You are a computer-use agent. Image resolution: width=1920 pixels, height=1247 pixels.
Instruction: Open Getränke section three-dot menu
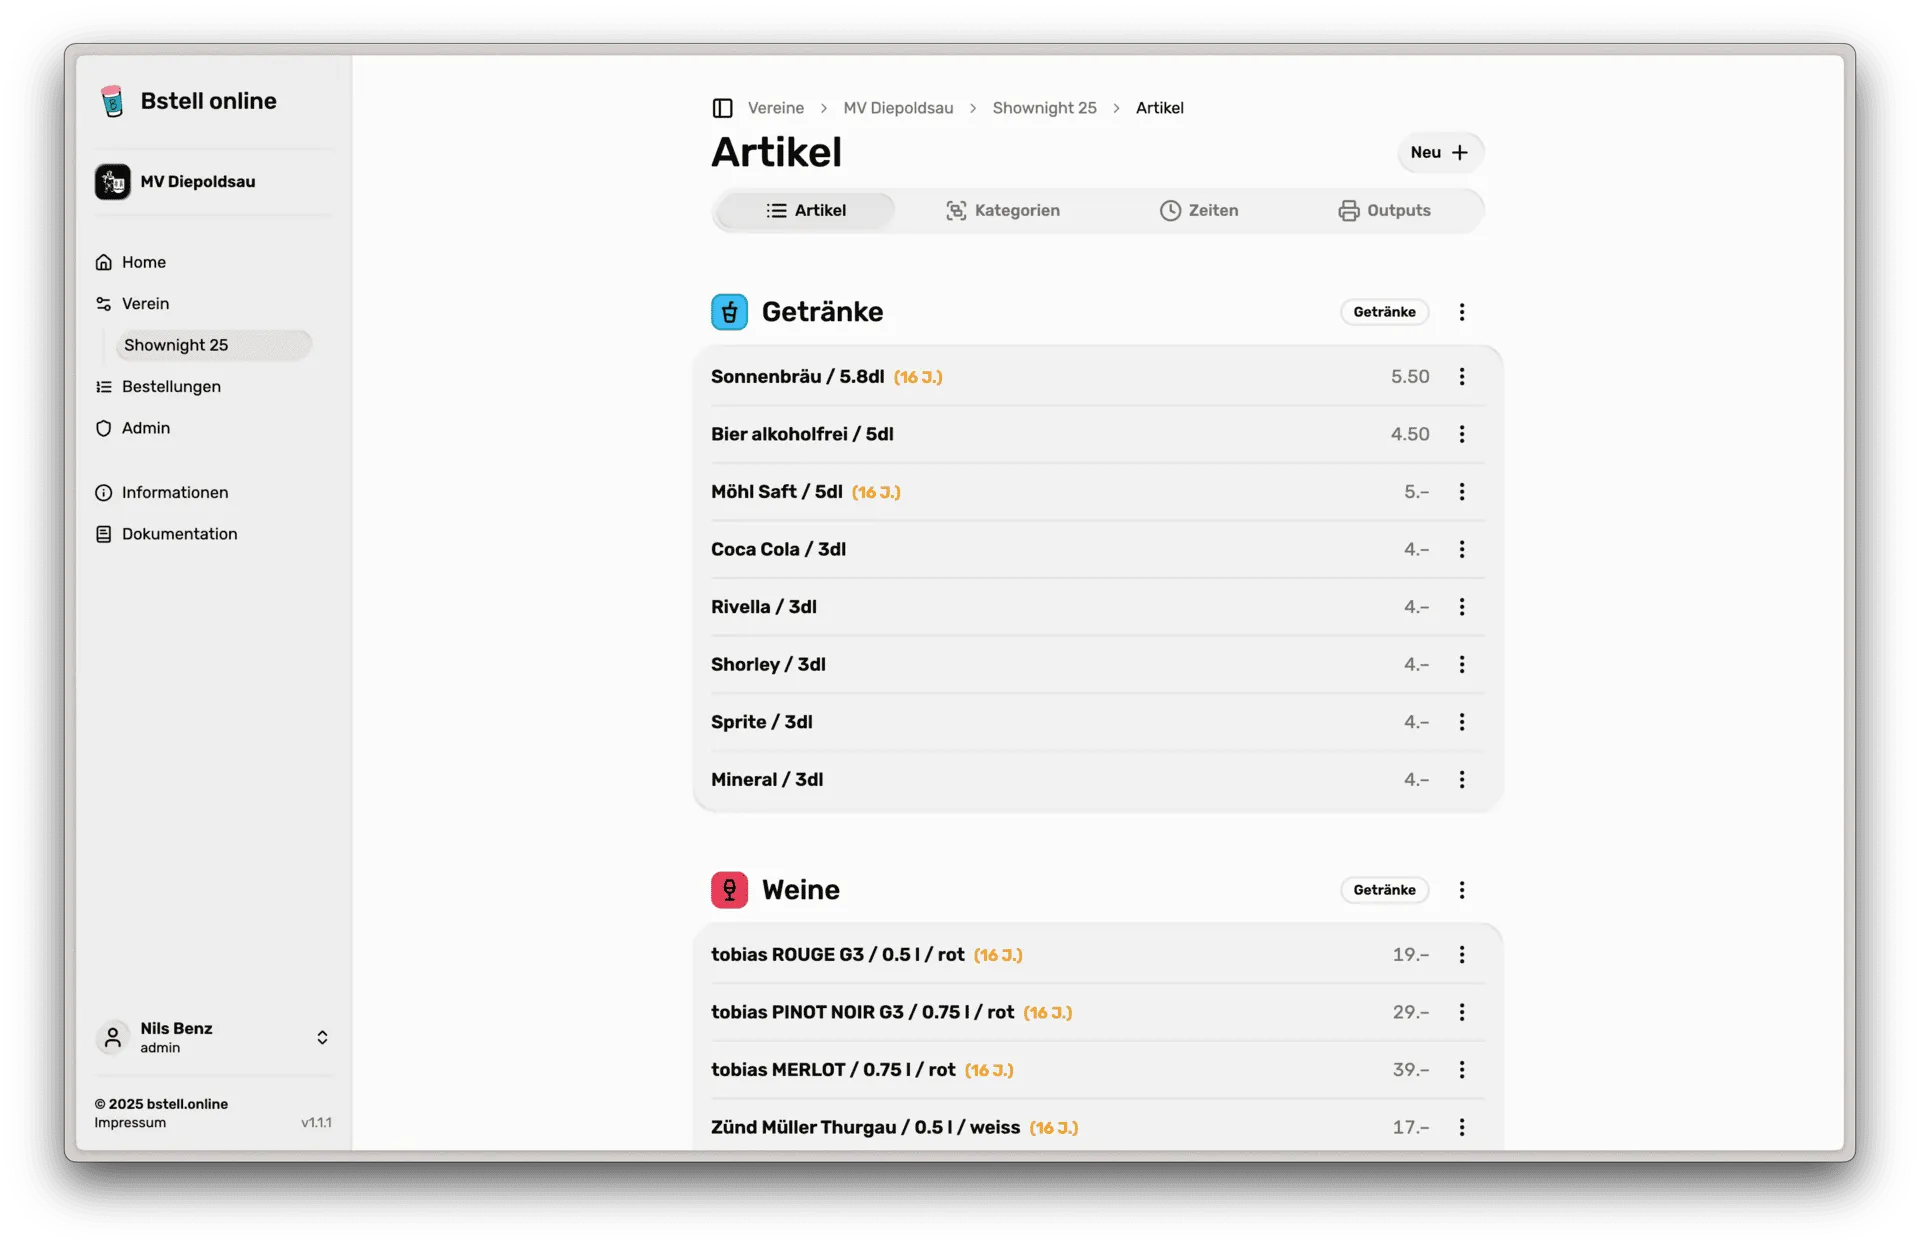[x=1461, y=312]
